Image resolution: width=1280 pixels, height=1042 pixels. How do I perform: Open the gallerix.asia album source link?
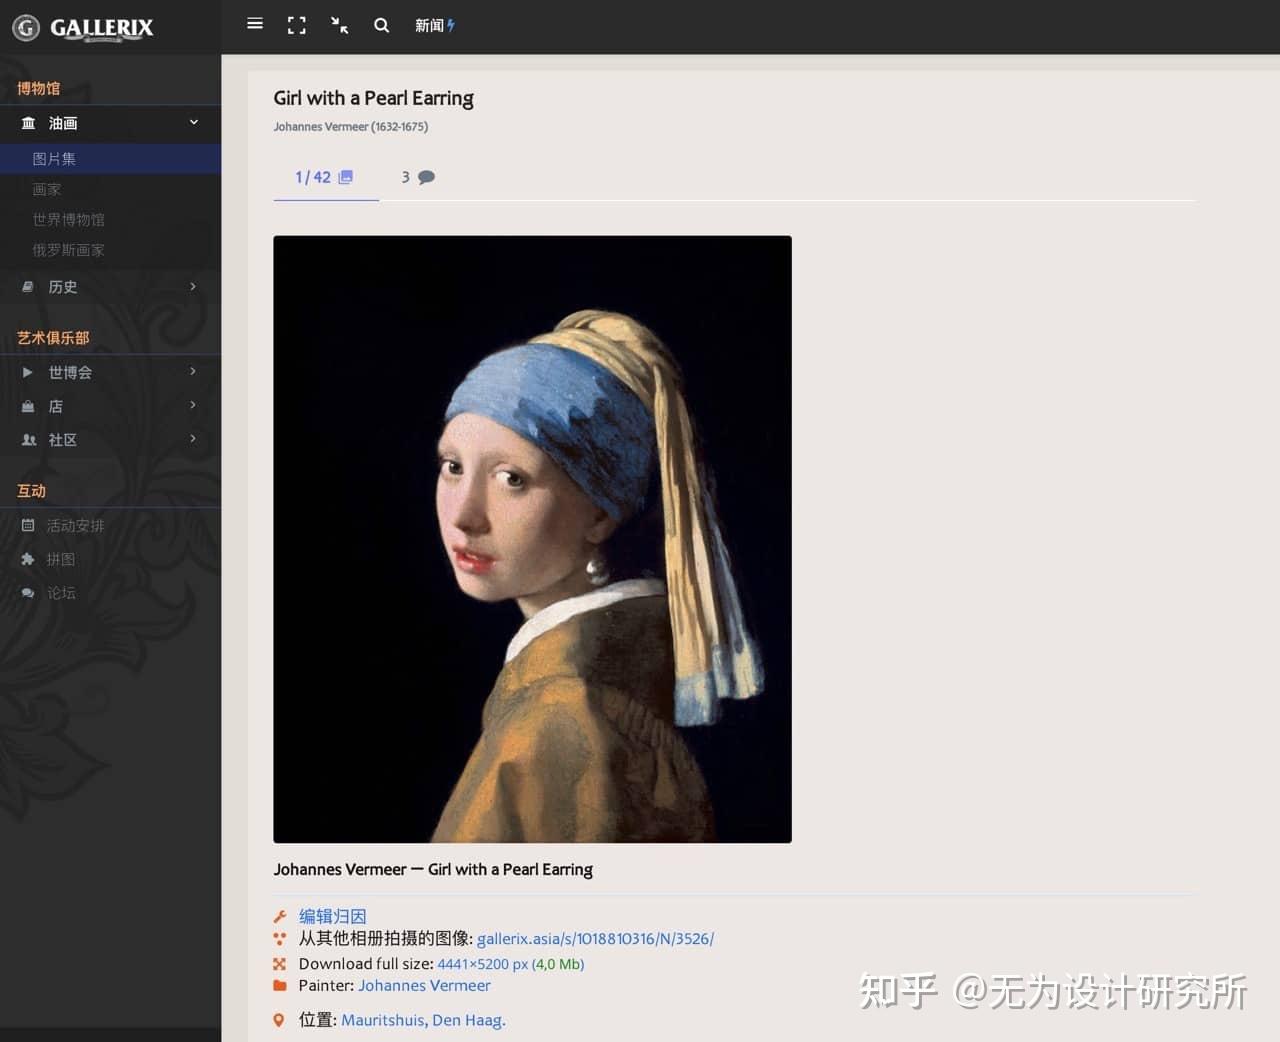(595, 939)
